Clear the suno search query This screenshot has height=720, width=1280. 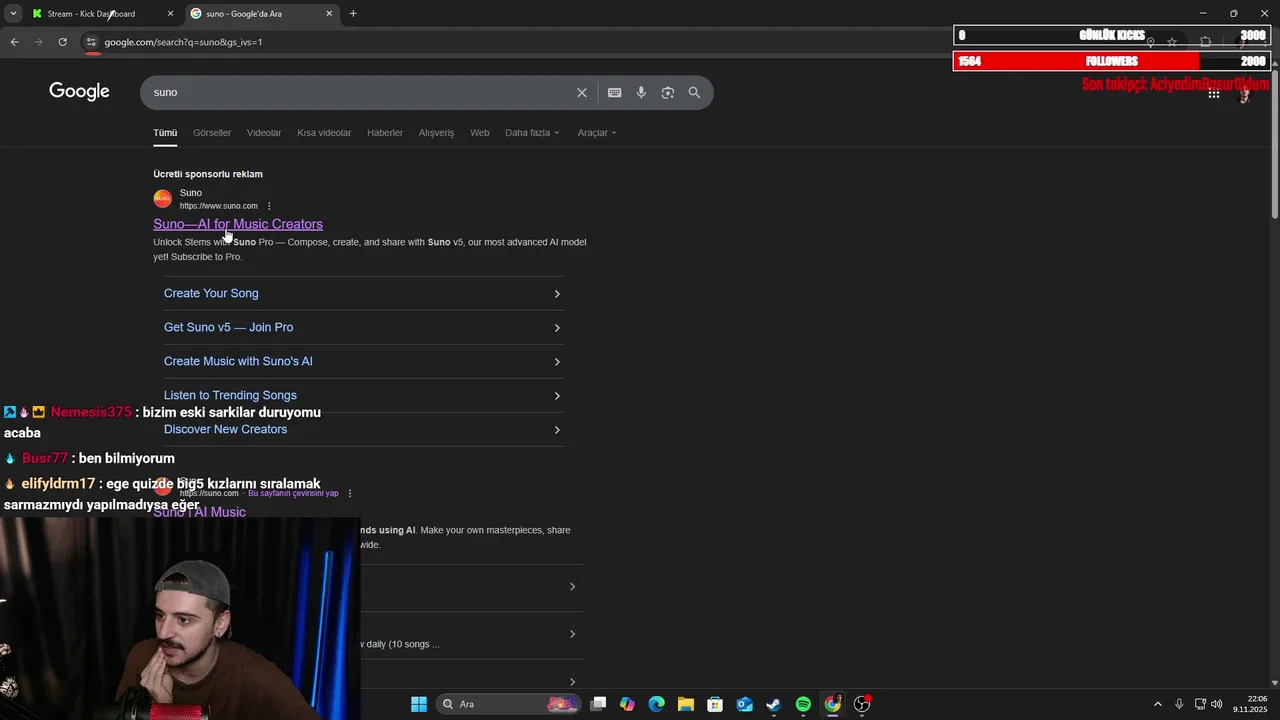click(x=582, y=92)
